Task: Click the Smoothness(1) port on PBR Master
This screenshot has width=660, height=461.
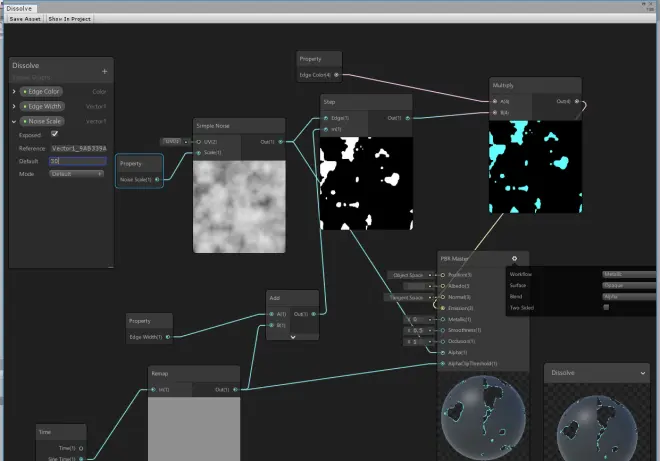Action: [443, 330]
